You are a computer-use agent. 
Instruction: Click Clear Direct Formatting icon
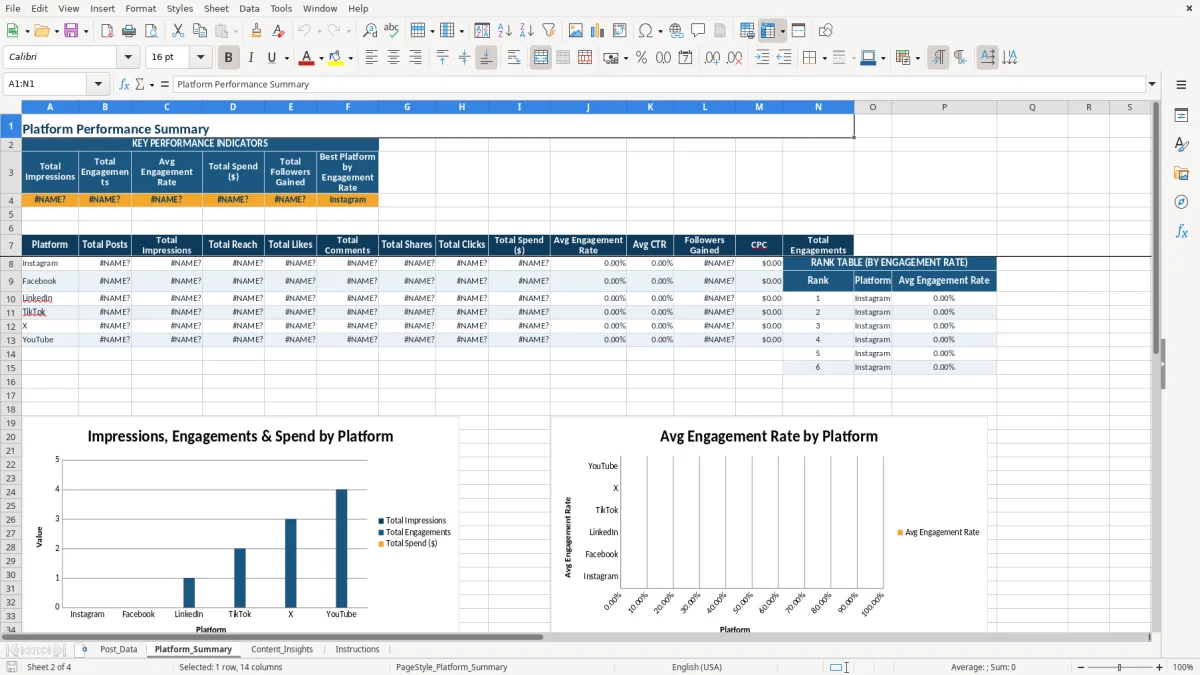click(278, 31)
